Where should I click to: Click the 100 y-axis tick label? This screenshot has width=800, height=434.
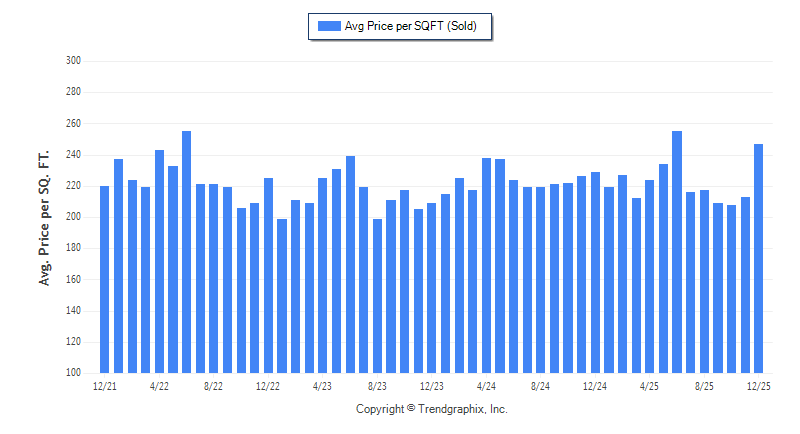[x=72, y=373]
